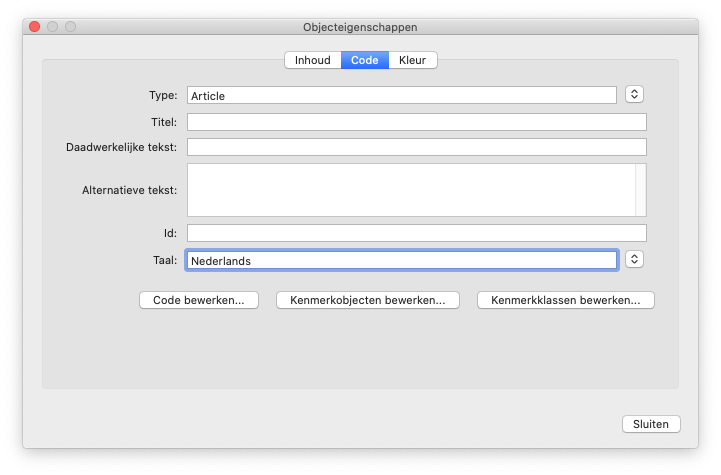Click the Alternatieve tekst scrollbar track
Image resolution: width=721 pixels, height=475 pixels.
tap(641, 190)
